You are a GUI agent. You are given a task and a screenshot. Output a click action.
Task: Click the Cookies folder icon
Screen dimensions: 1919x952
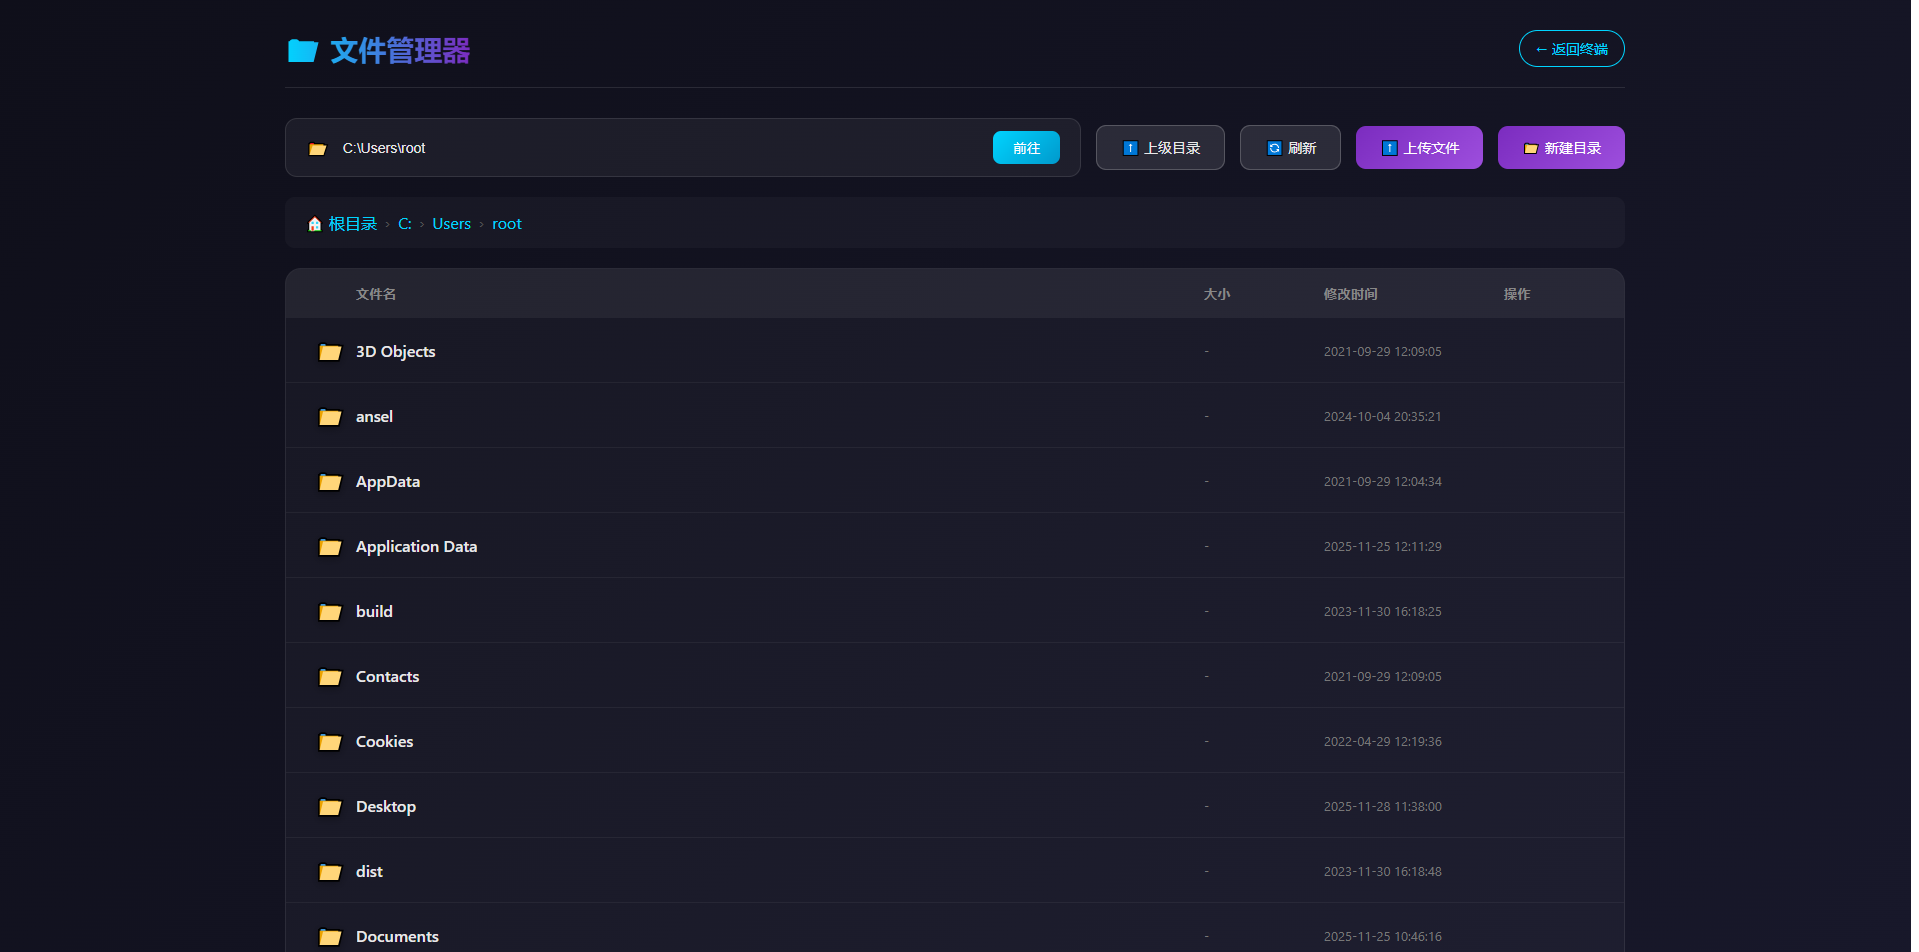coord(330,742)
